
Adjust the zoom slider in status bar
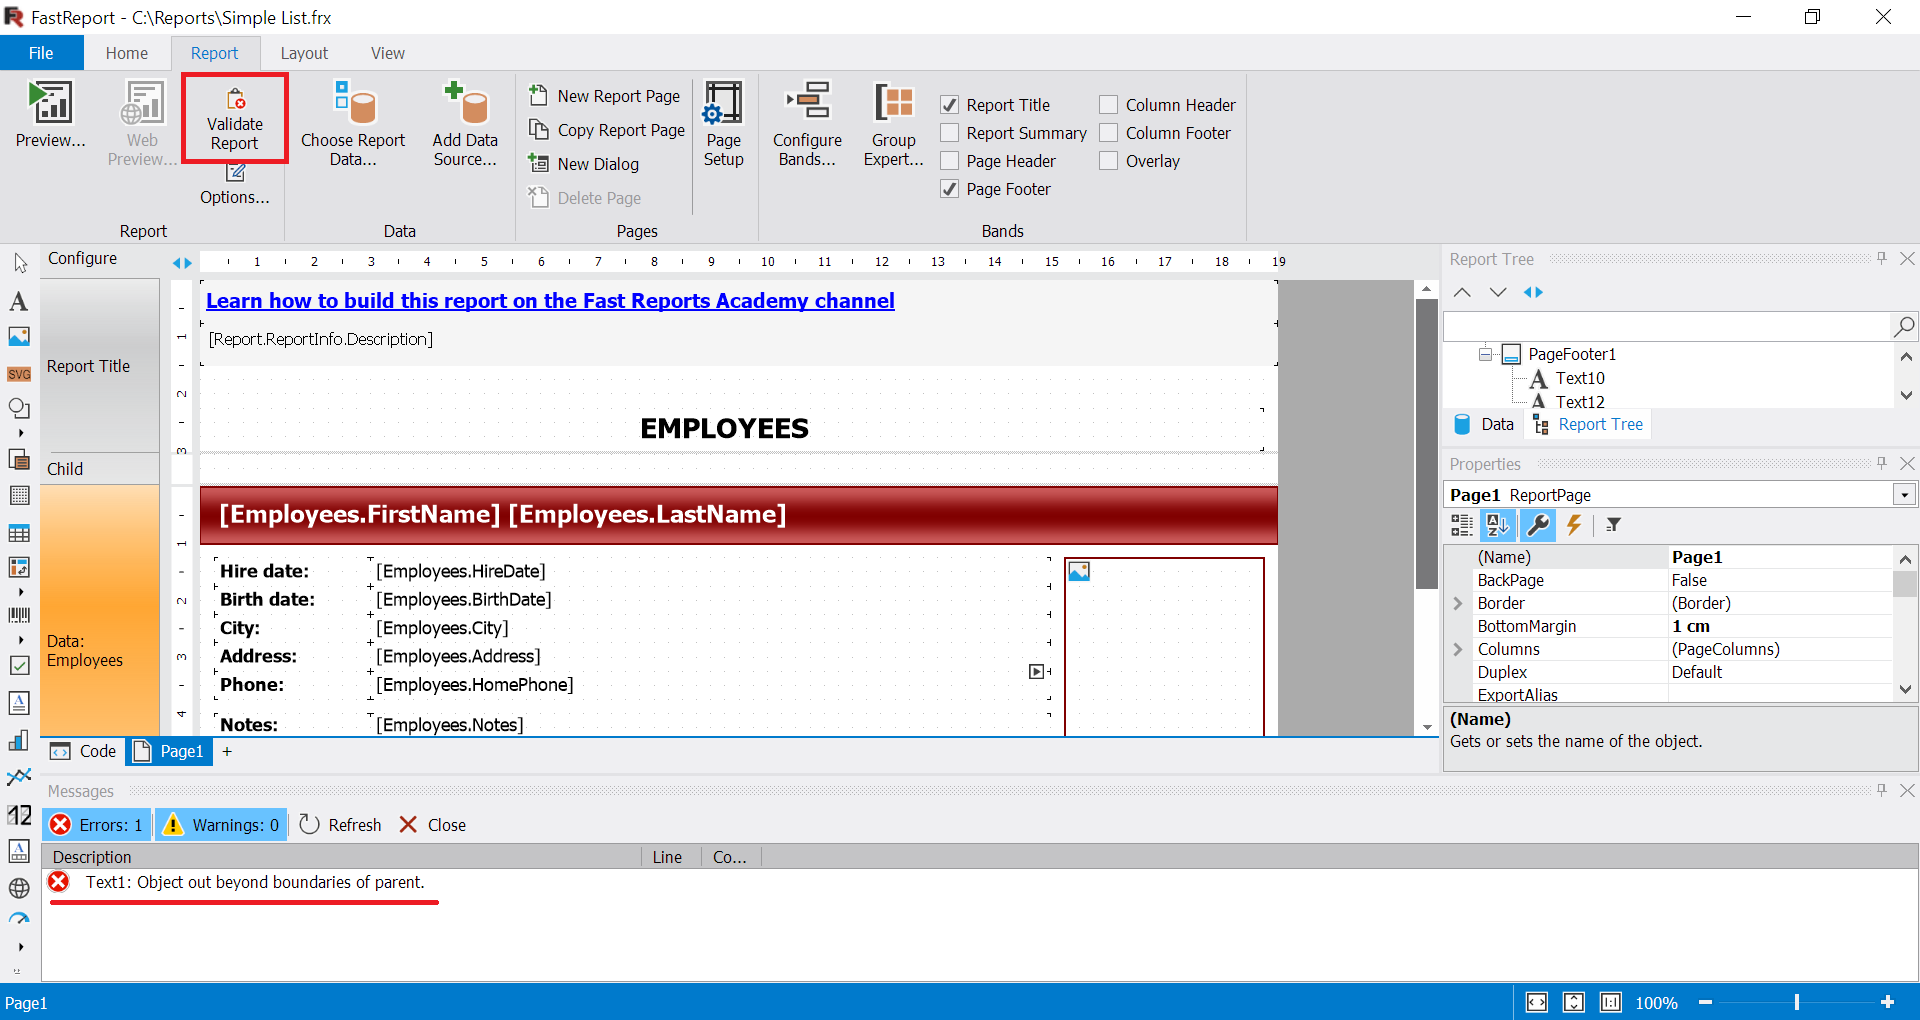[x=1797, y=1002]
